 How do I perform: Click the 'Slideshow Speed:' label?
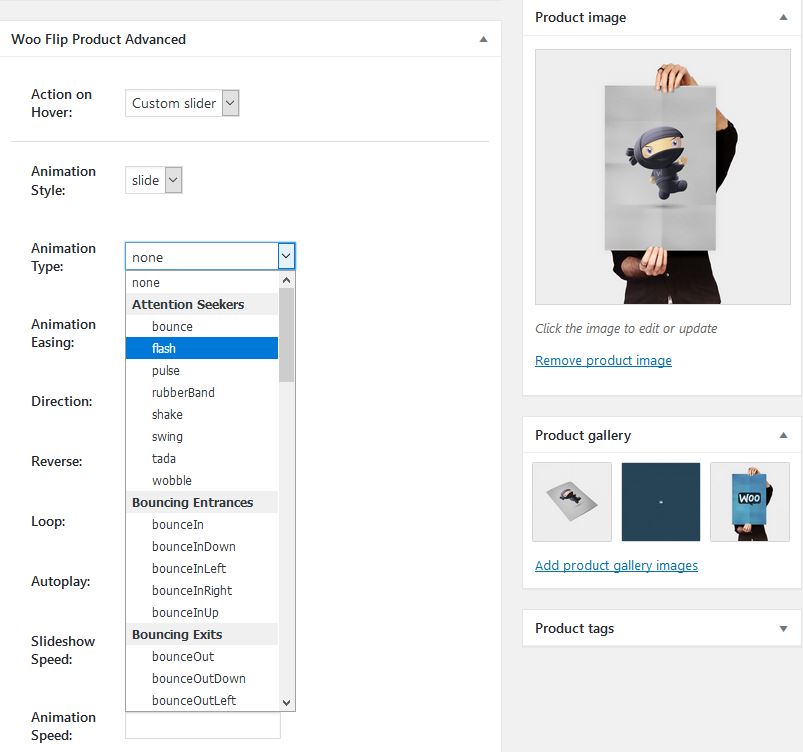coord(63,651)
